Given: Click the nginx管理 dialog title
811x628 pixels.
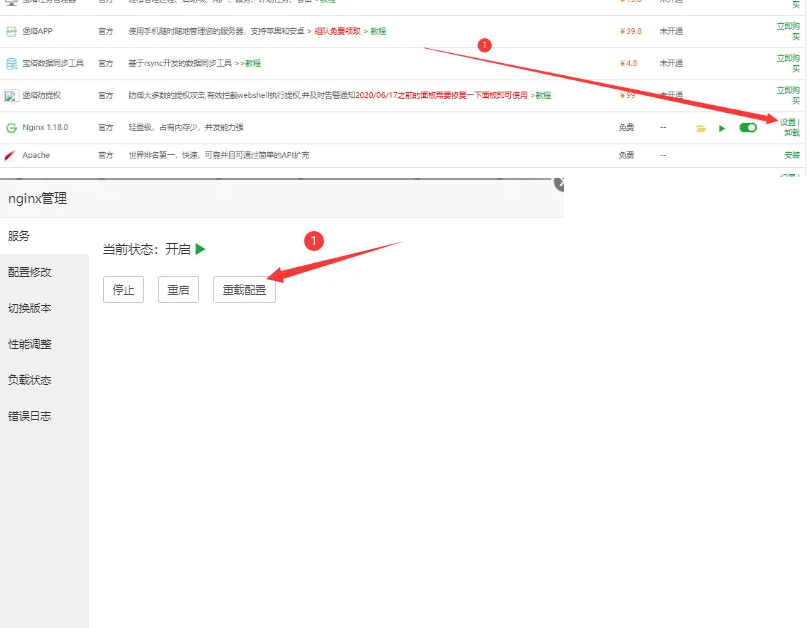Looking at the screenshot, I should 37,199.
